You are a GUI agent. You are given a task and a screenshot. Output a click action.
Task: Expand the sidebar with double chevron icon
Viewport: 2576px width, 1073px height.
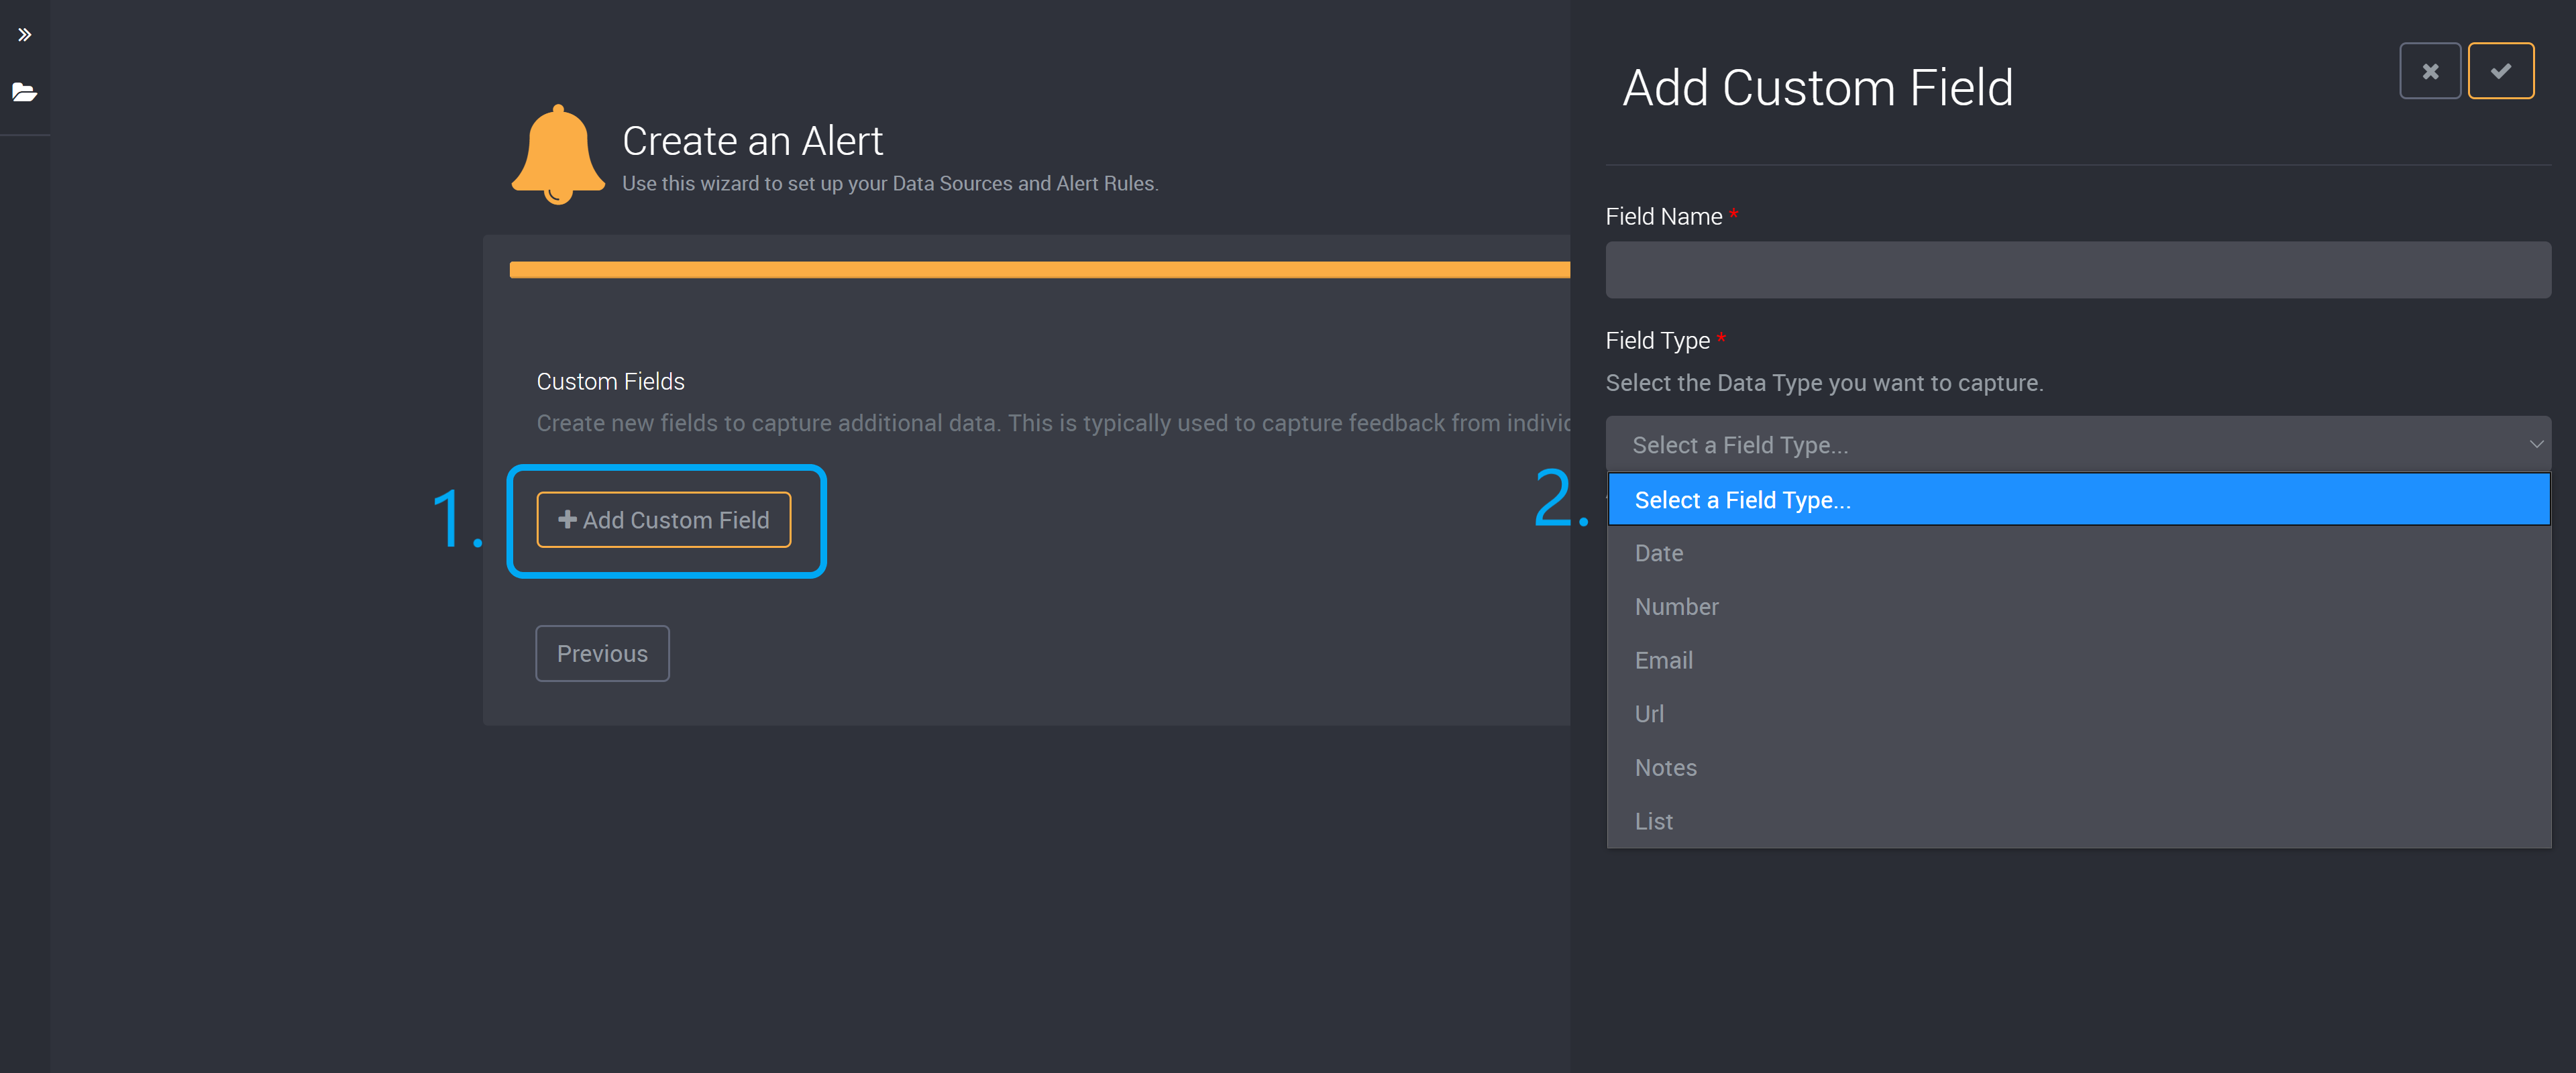coord(25,35)
